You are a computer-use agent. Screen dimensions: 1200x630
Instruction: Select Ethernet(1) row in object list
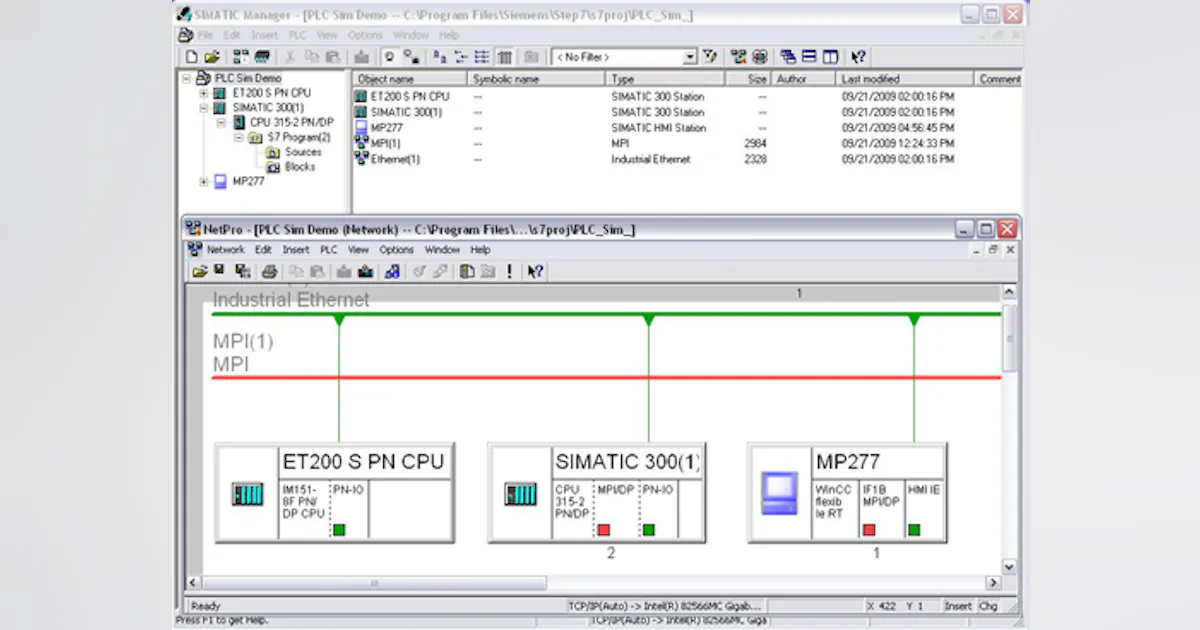click(x=688, y=159)
